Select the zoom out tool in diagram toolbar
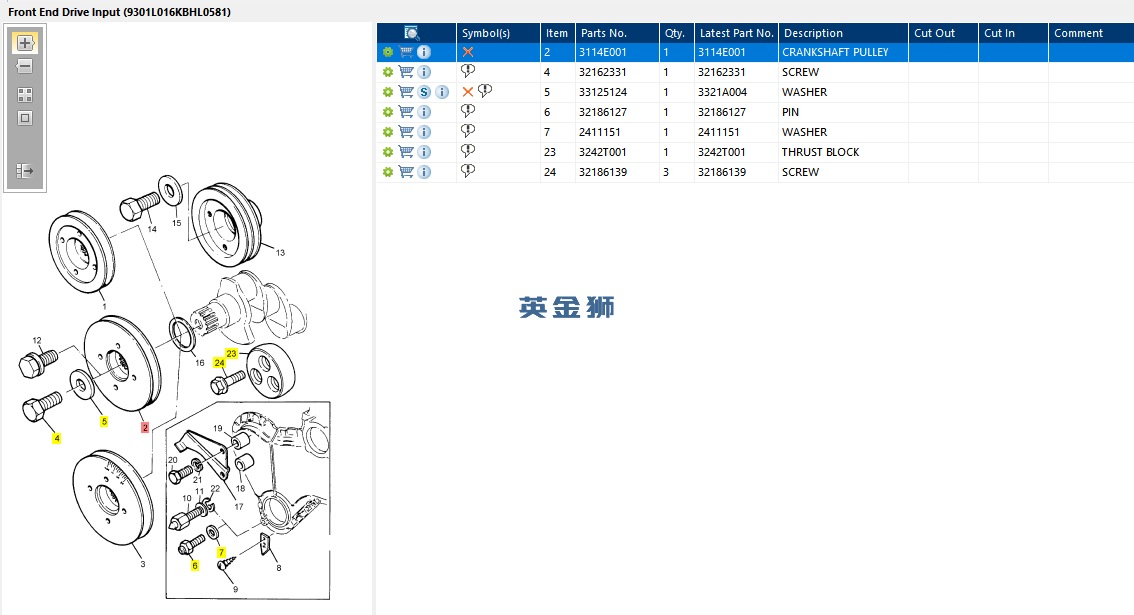Image resolution: width=1134 pixels, height=615 pixels. tap(25, 66)
